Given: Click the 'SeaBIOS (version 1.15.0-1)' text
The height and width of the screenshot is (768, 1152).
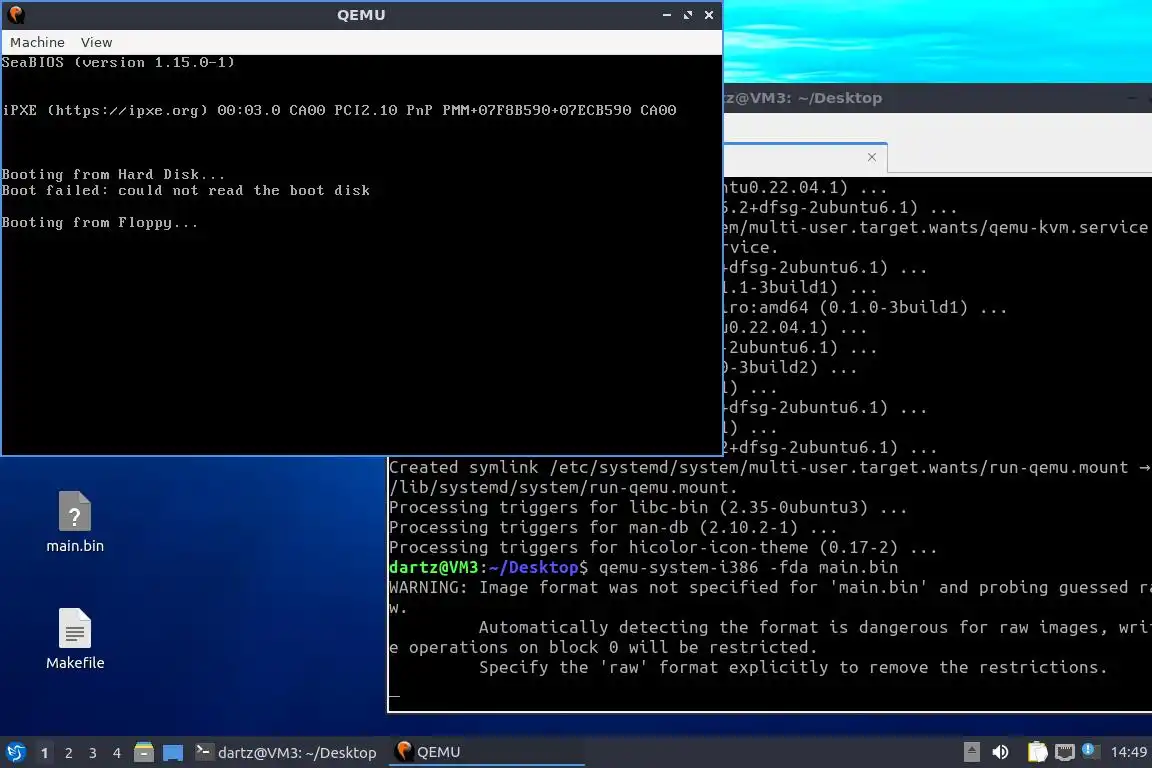Looking at the screenshot, I should click(x=118, y=62).
